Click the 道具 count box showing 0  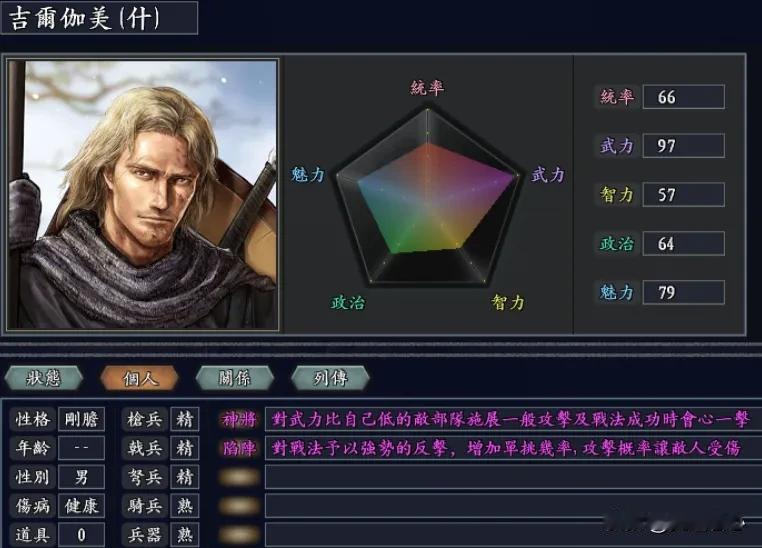(81, 534)
